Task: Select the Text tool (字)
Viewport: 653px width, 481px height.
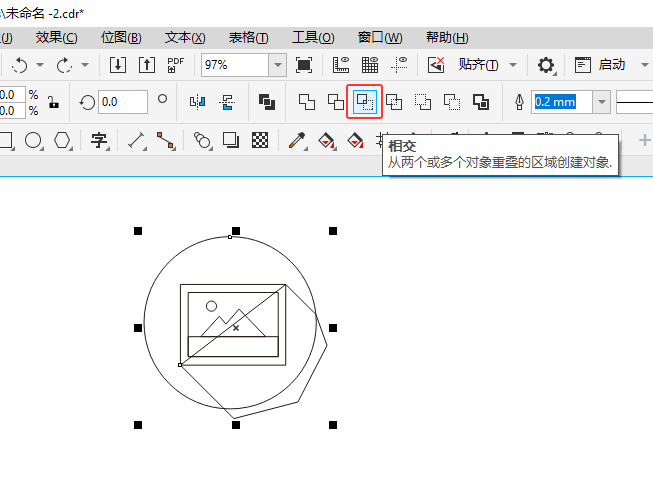Action: tap(100, 140)
